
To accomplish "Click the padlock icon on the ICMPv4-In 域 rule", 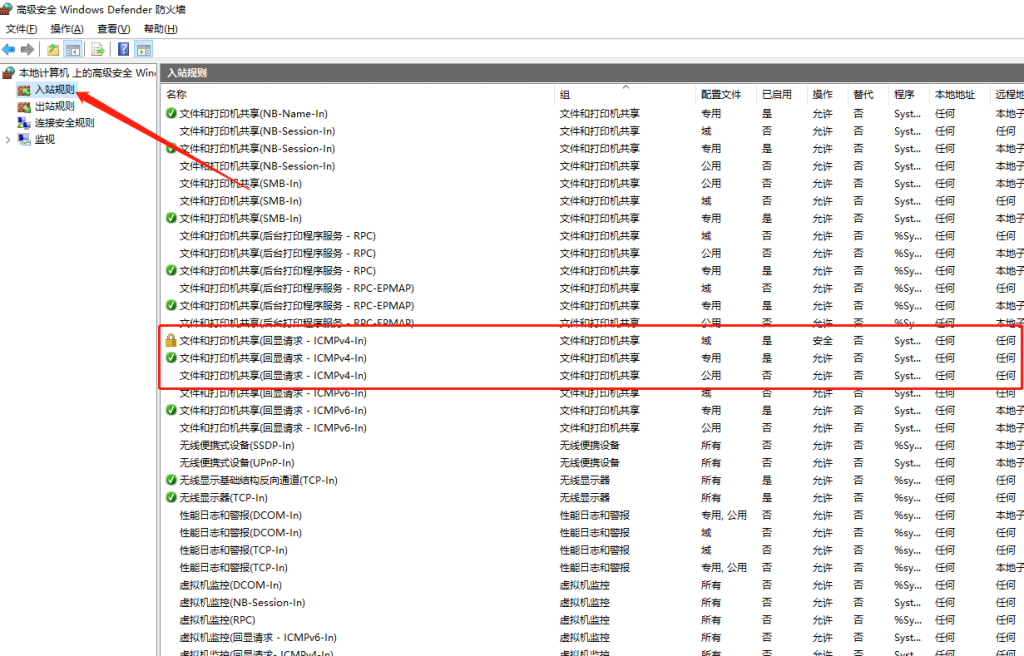I will pos(171,340).
